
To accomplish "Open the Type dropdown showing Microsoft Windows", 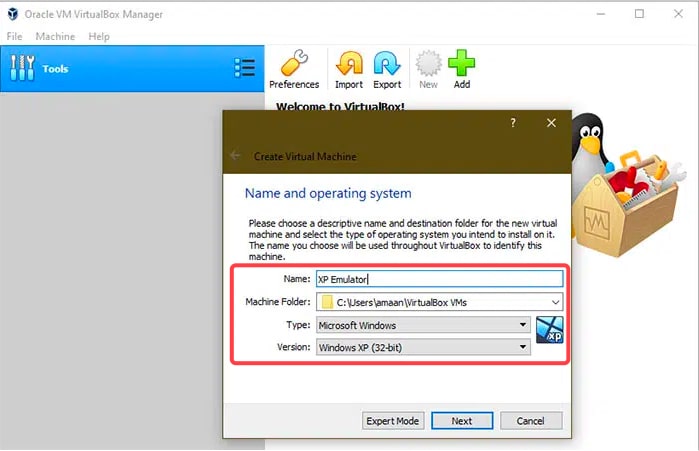I will 423,325.
